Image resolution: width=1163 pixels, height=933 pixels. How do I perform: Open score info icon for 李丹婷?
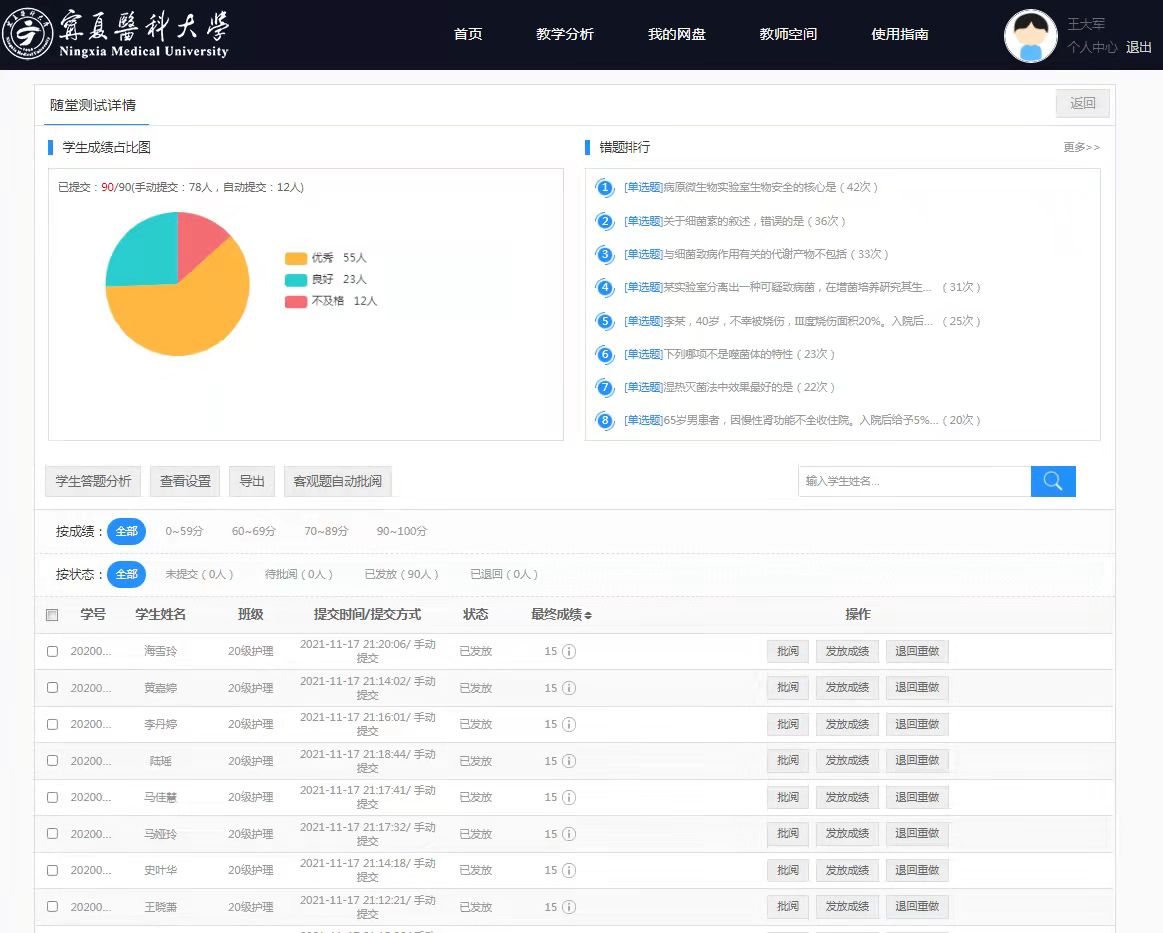coord(568,725)
